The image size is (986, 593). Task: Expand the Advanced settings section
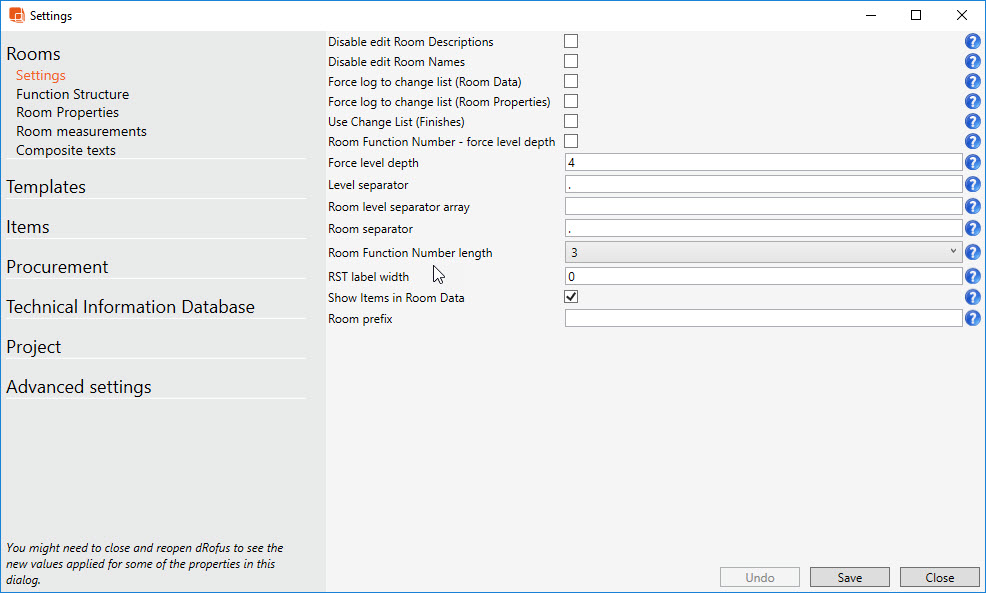(79, 387)
